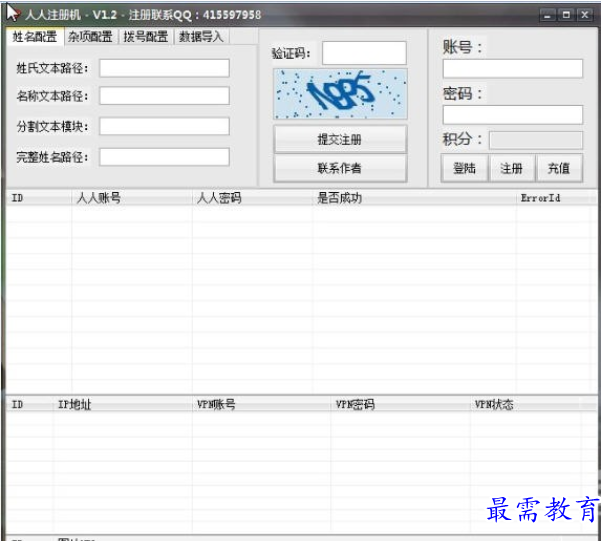This screenshot has width=608, height=541.
Task: Go to the 数据导入 tab
Action: tap(201, 37)
